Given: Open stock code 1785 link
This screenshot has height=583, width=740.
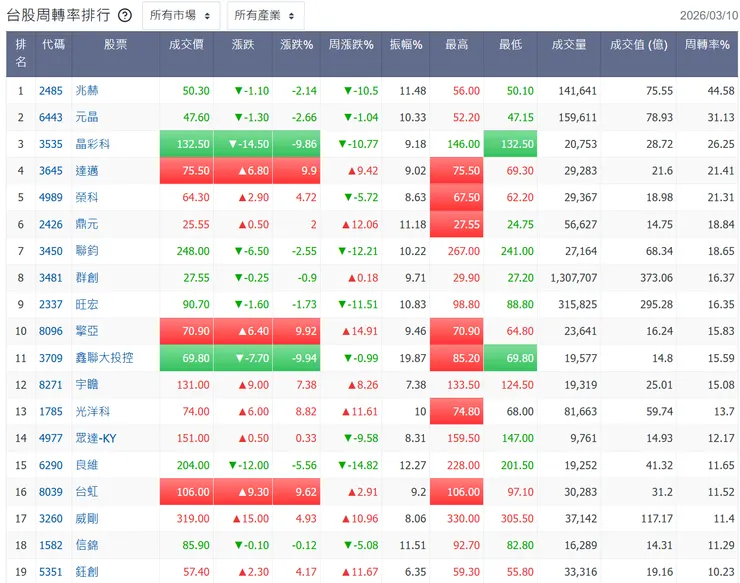Looking at the screenshot, I should [50, 412].
